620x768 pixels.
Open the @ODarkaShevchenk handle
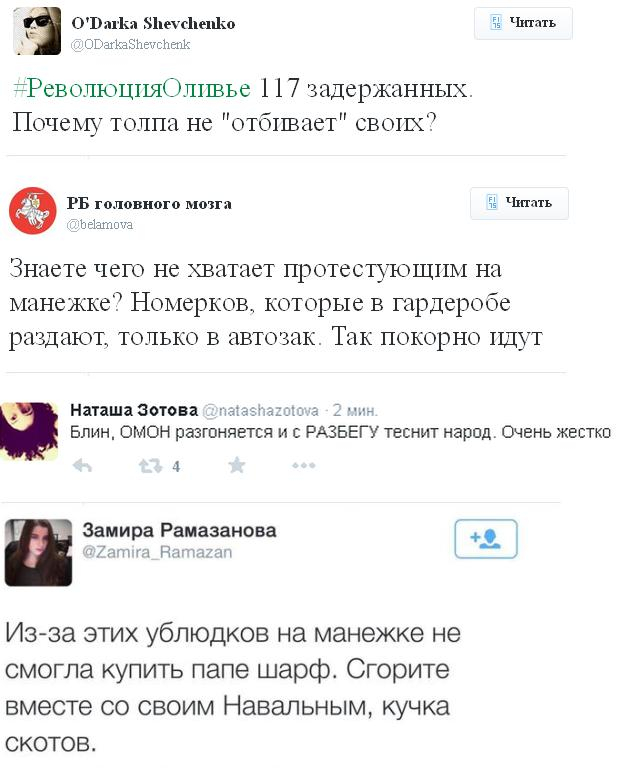[131, 45]
